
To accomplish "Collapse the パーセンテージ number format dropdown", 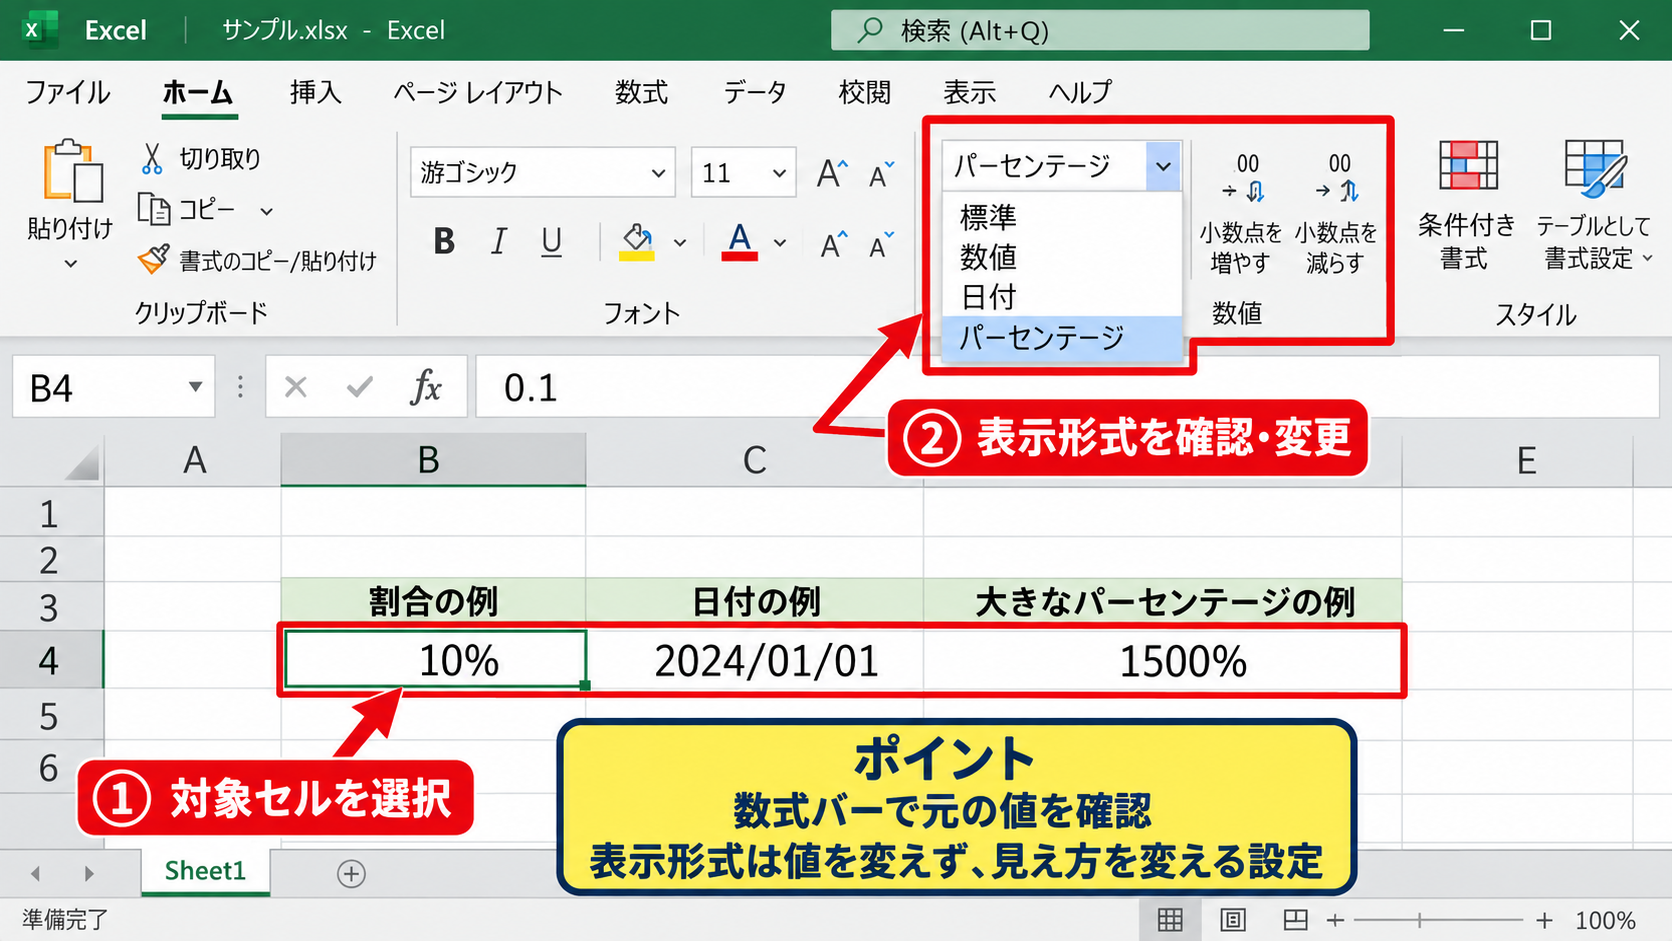I will pyautogui.click(x=1163, y=166).
